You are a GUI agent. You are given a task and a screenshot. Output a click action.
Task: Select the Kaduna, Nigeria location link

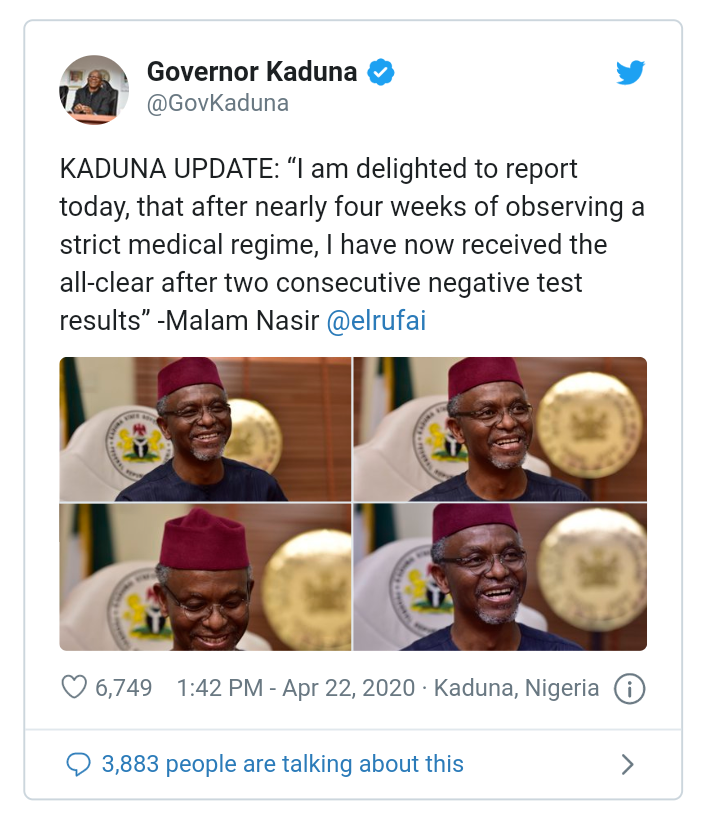tap(516, 688)
